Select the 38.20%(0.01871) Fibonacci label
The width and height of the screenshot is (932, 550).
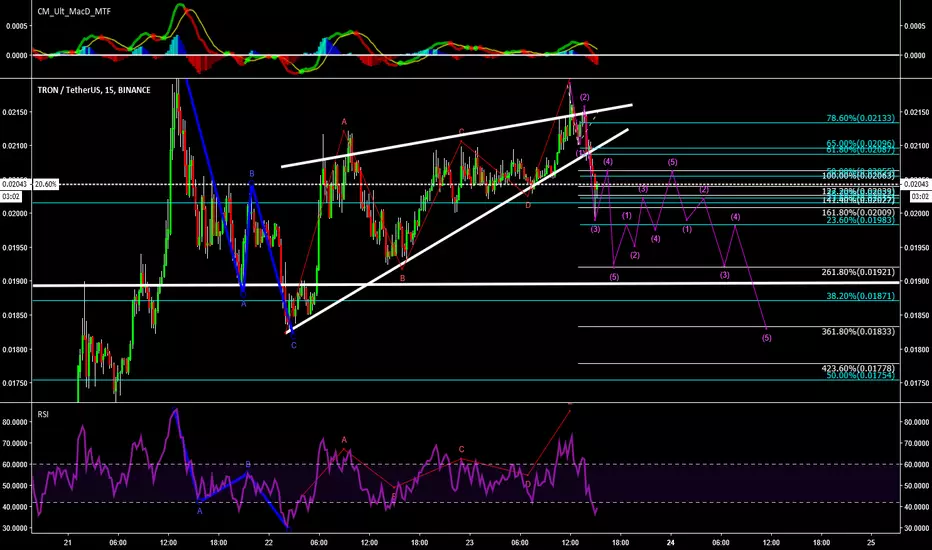tap(860, 296)
